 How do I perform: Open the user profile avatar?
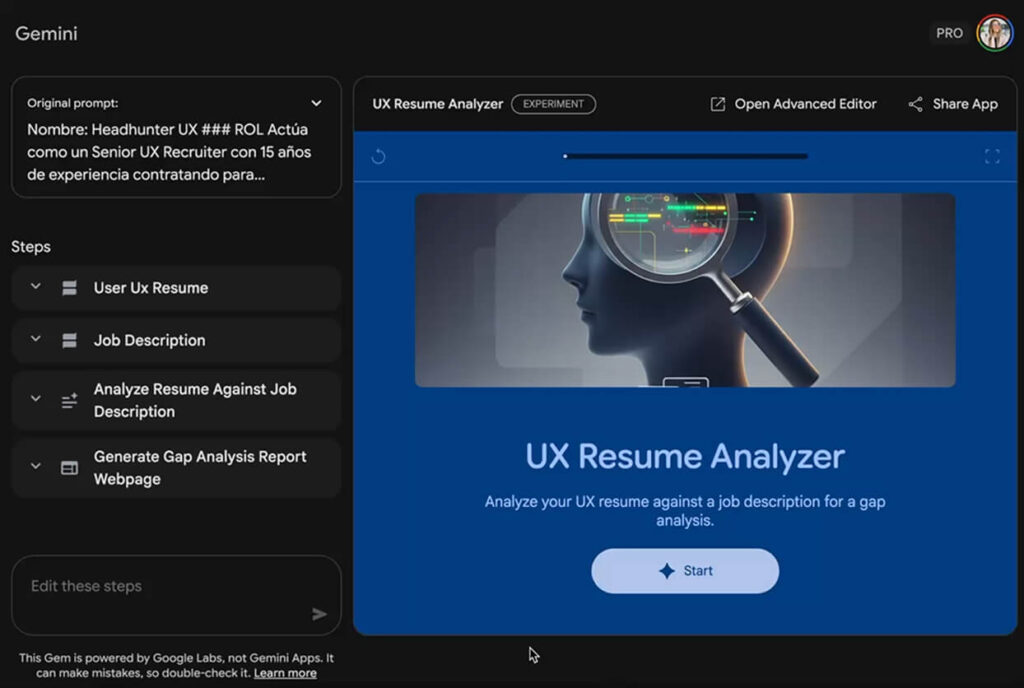coord(994,33)
